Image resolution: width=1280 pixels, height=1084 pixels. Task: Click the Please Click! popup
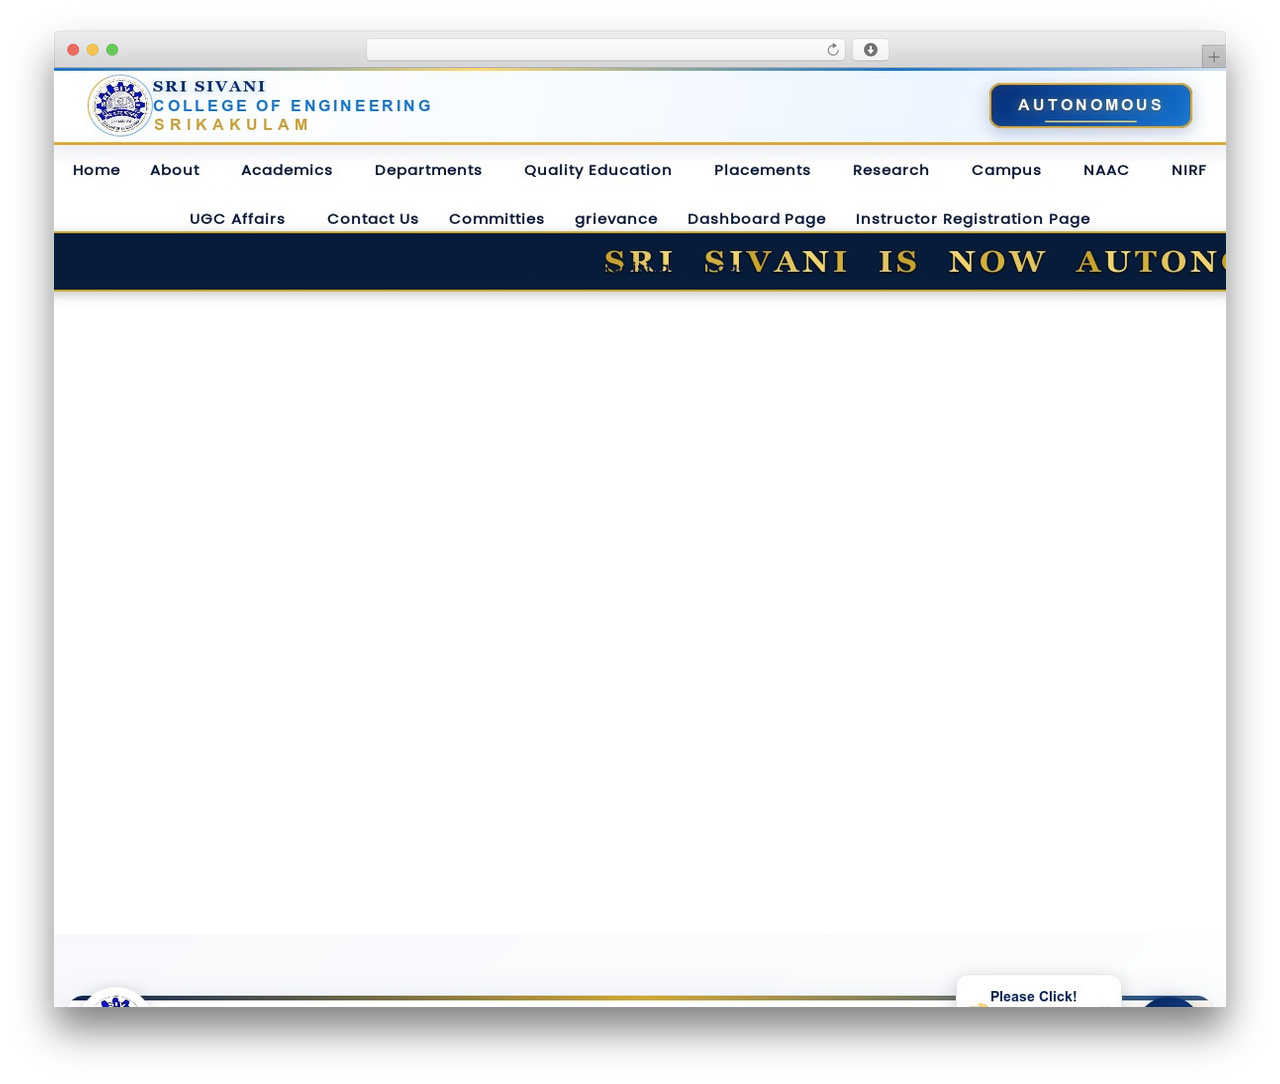coord(1038,992)
